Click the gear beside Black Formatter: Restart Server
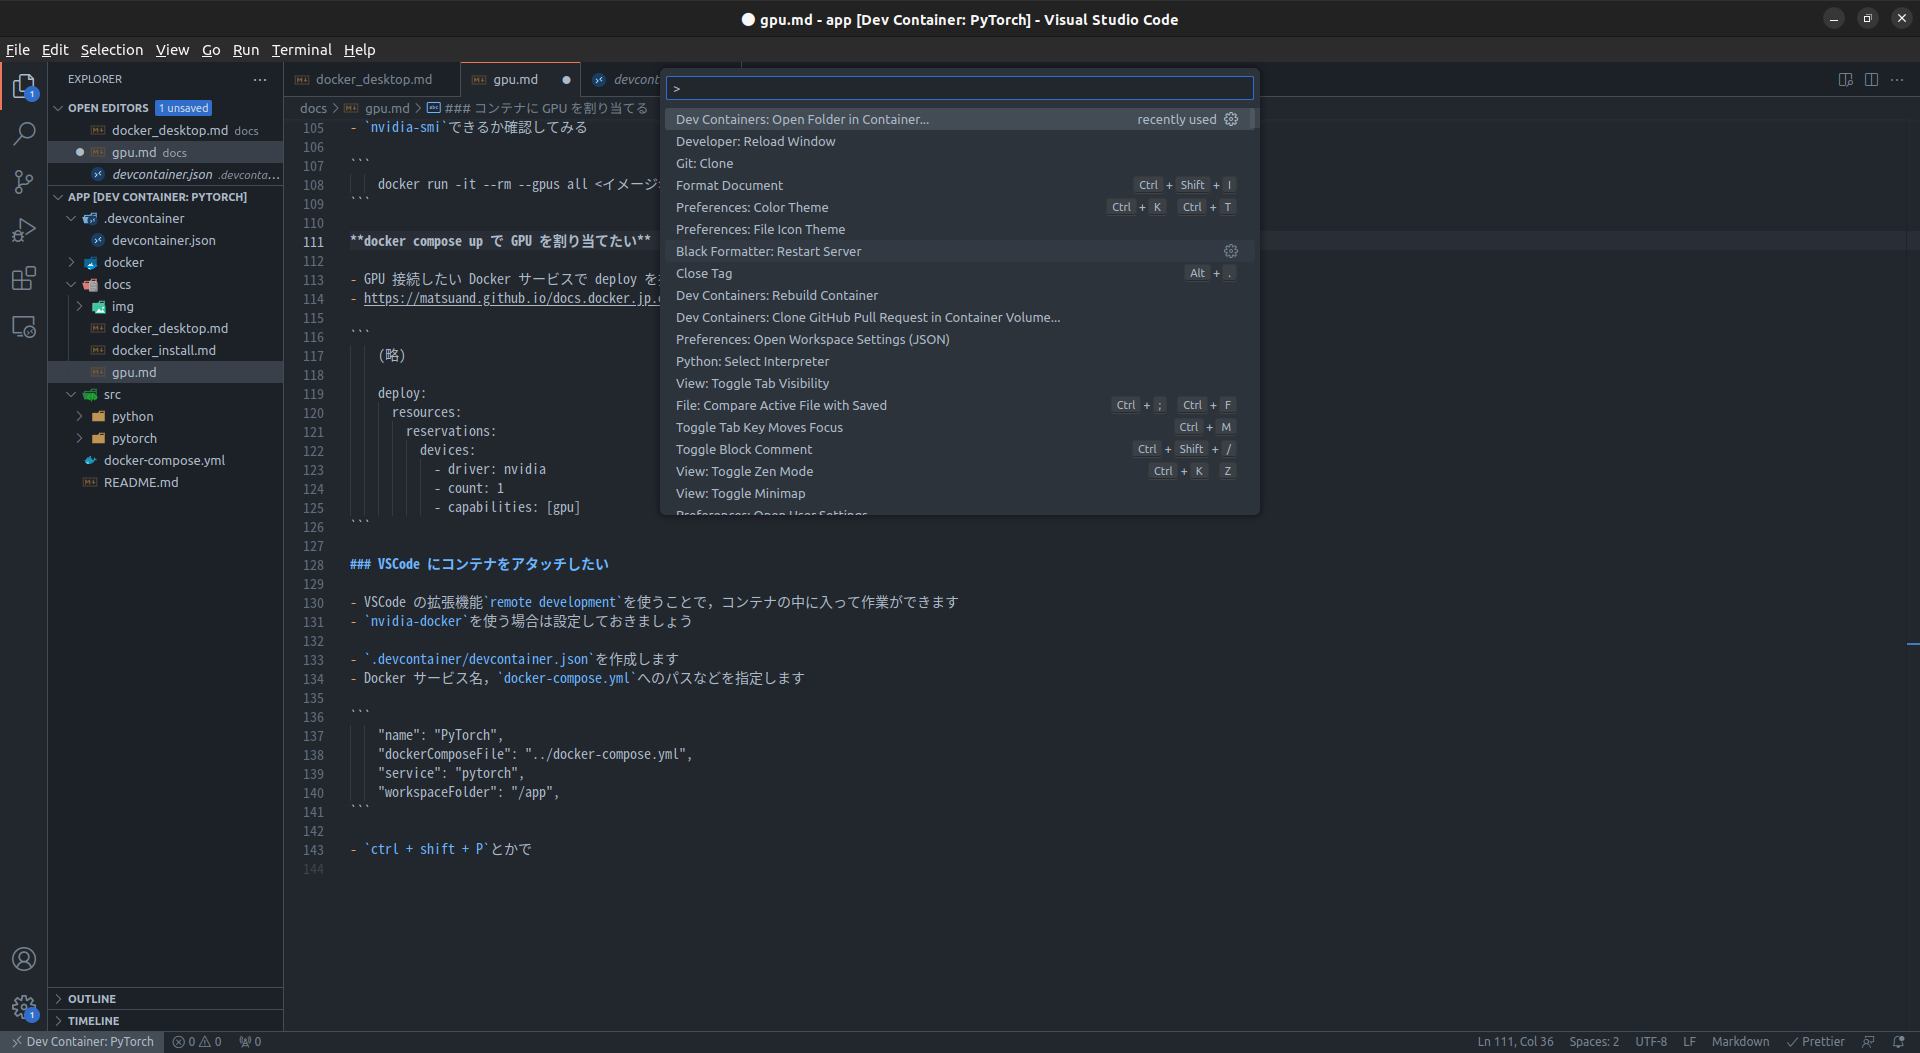Viewport: 1920px width, 1053px height. 1230,251
